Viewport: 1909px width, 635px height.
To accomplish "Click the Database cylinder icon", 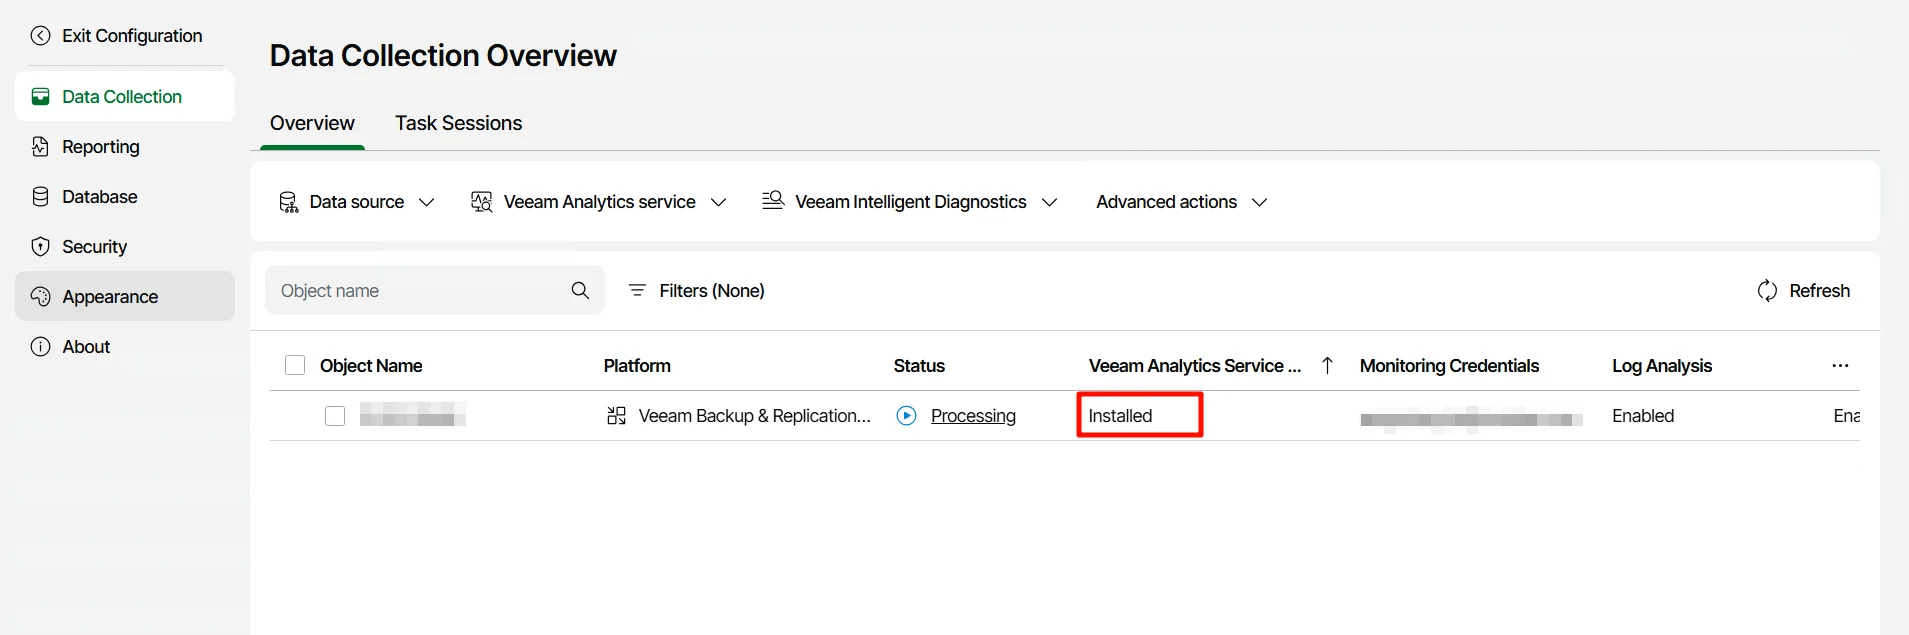I will click(x=40, y=197).
